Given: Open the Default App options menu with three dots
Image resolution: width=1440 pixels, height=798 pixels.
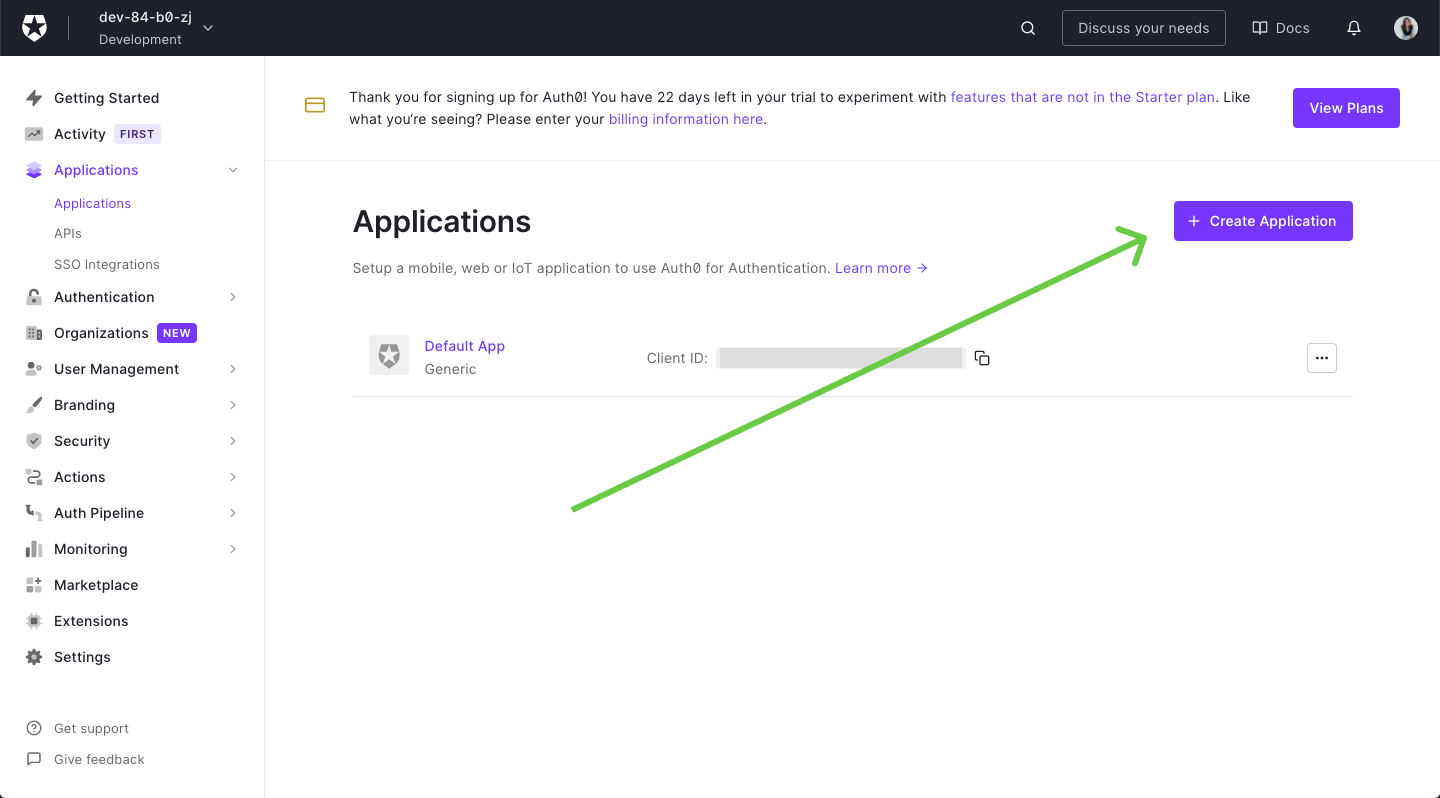Looking at the screenshot, I should [1321, 357].
